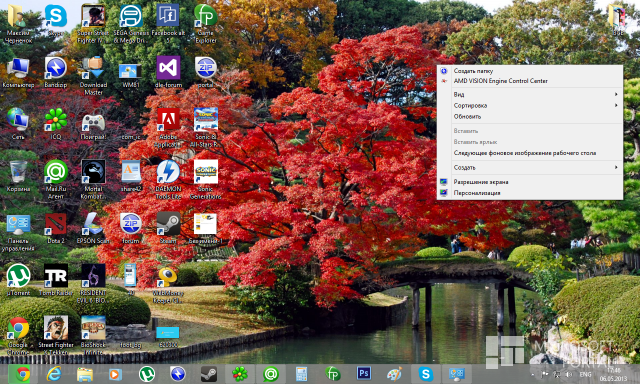Select the Mortal Kombat desktop shortcut
Viewport: 640px width, 384px height.
point(93,180)
